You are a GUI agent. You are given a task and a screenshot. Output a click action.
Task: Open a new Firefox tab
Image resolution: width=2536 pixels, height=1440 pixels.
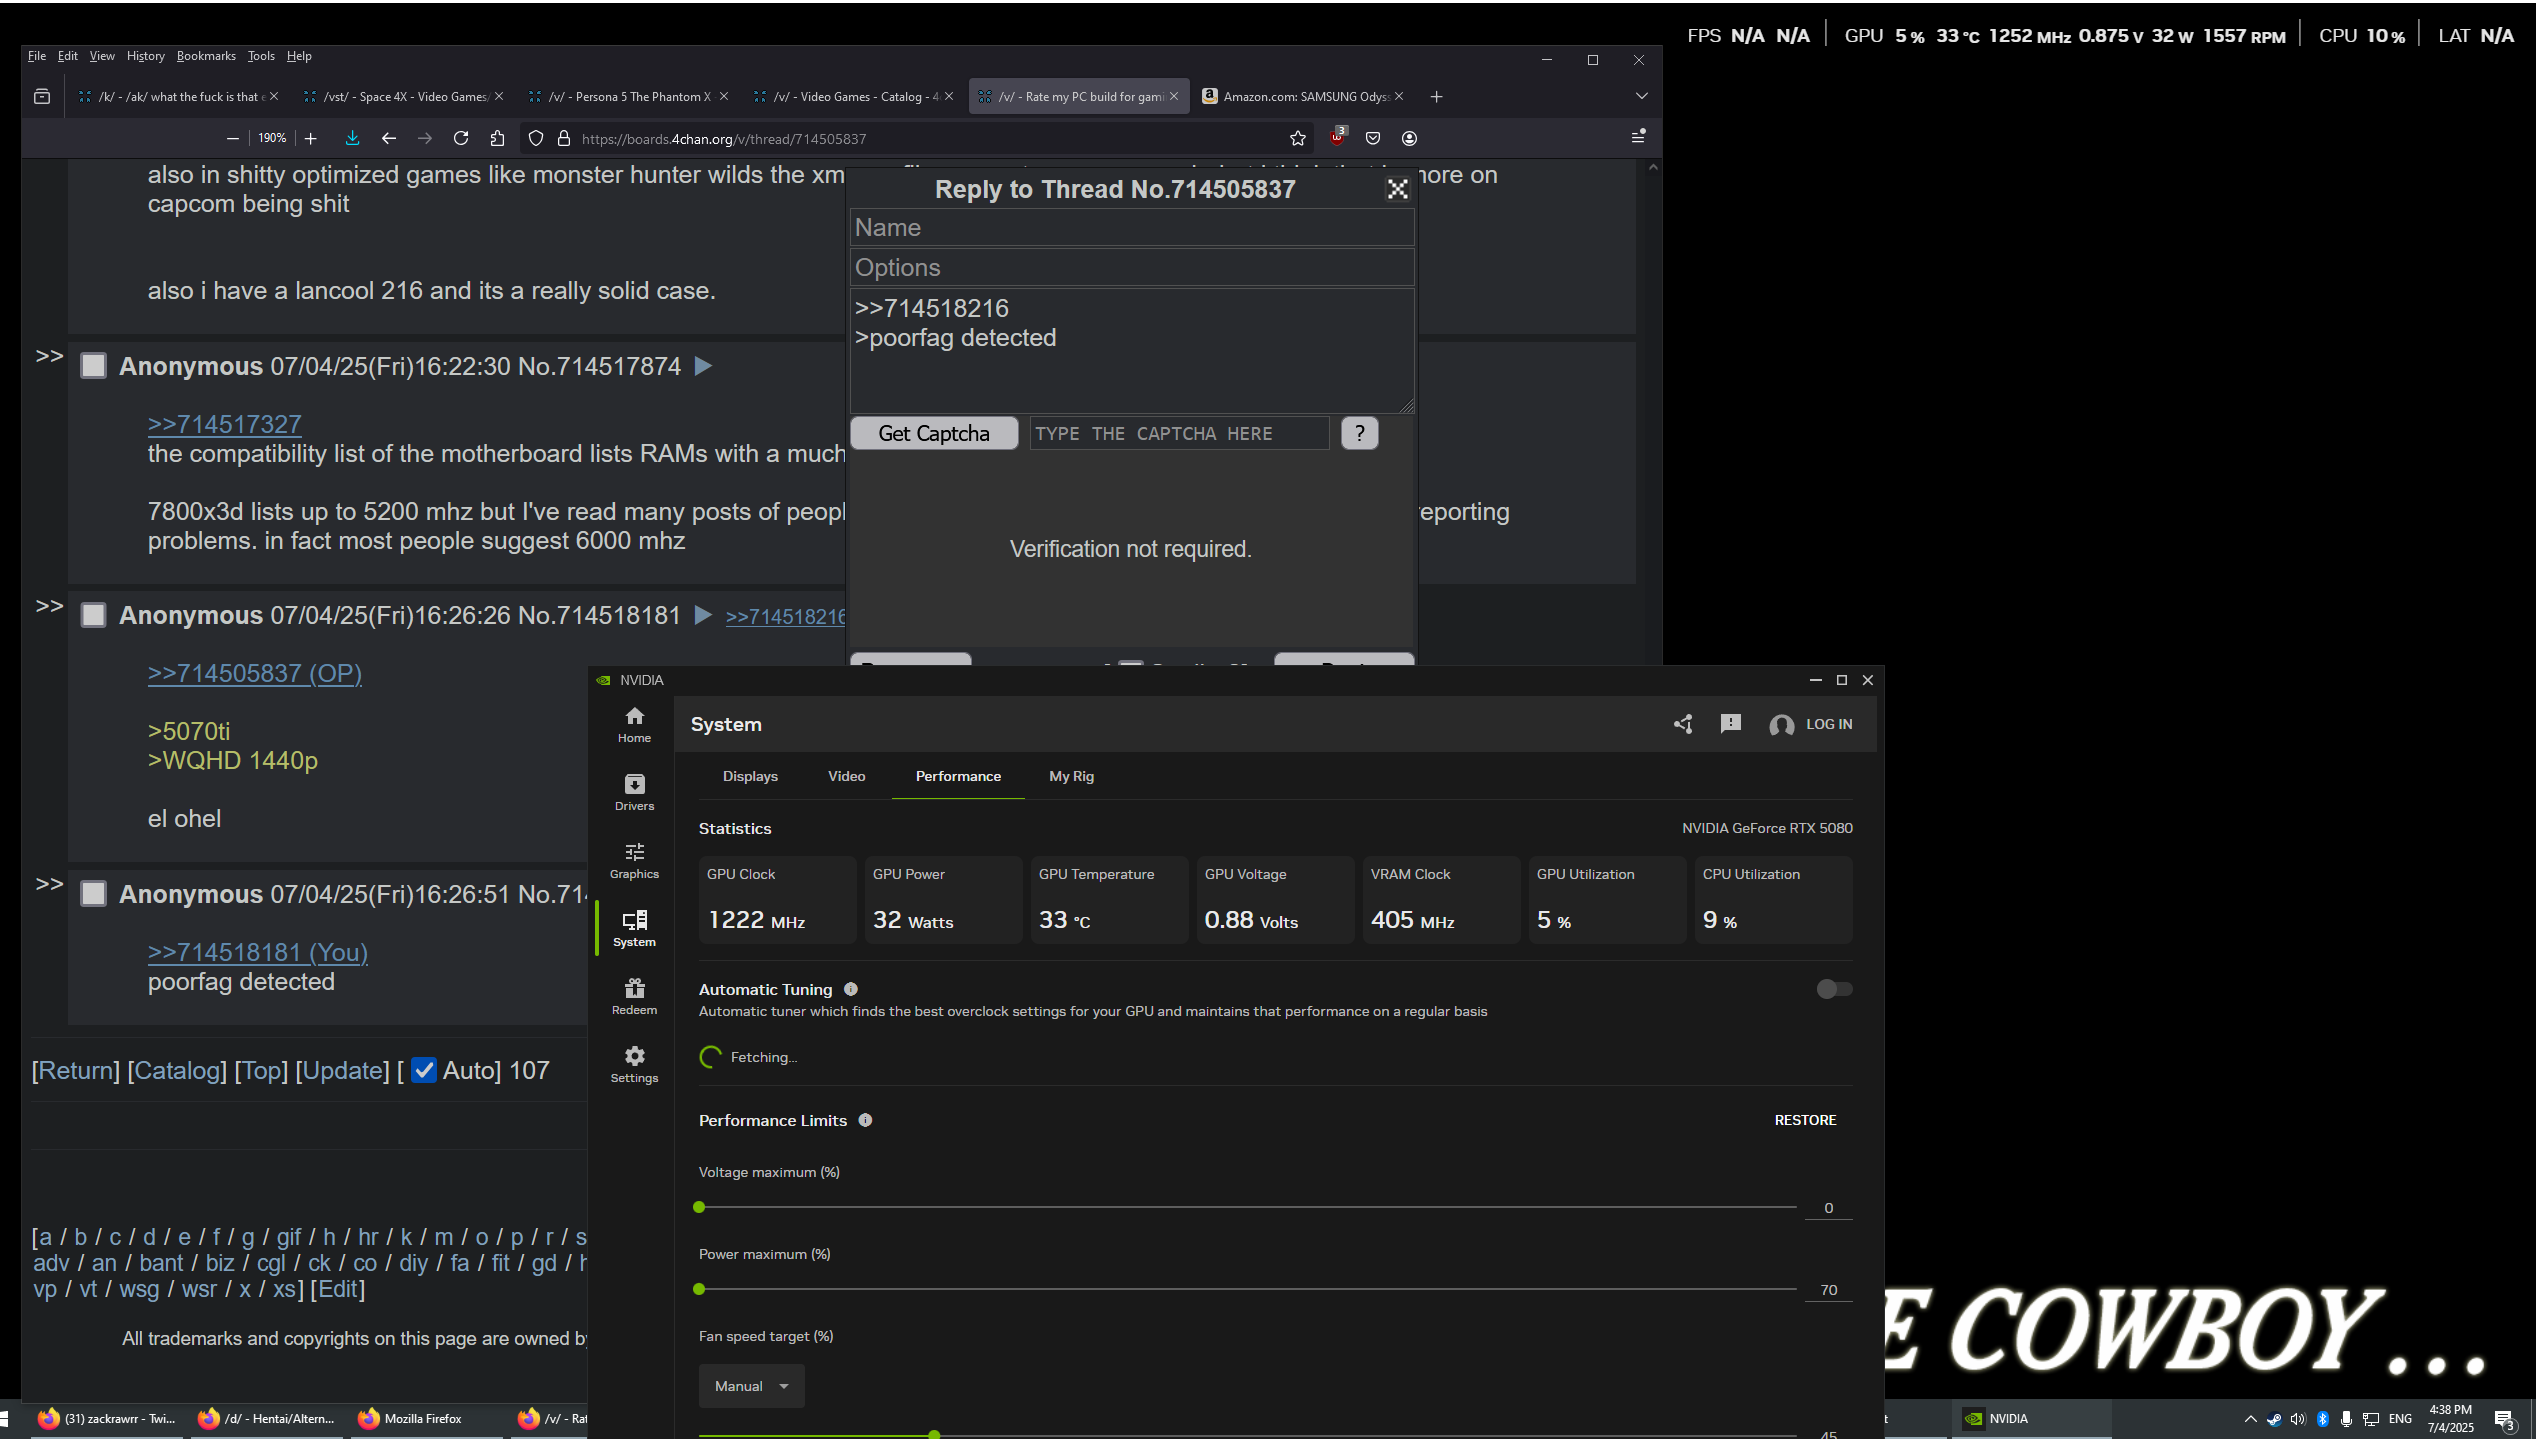(x=1436, y=96)
